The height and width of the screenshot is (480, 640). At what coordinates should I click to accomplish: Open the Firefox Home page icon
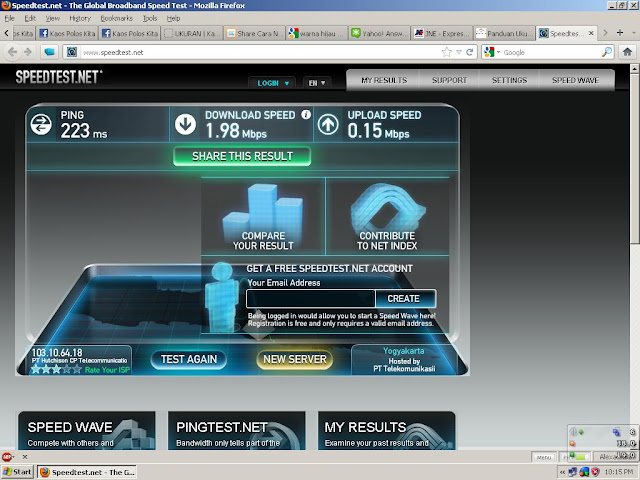pyautogui.click(x=627, y=52)
